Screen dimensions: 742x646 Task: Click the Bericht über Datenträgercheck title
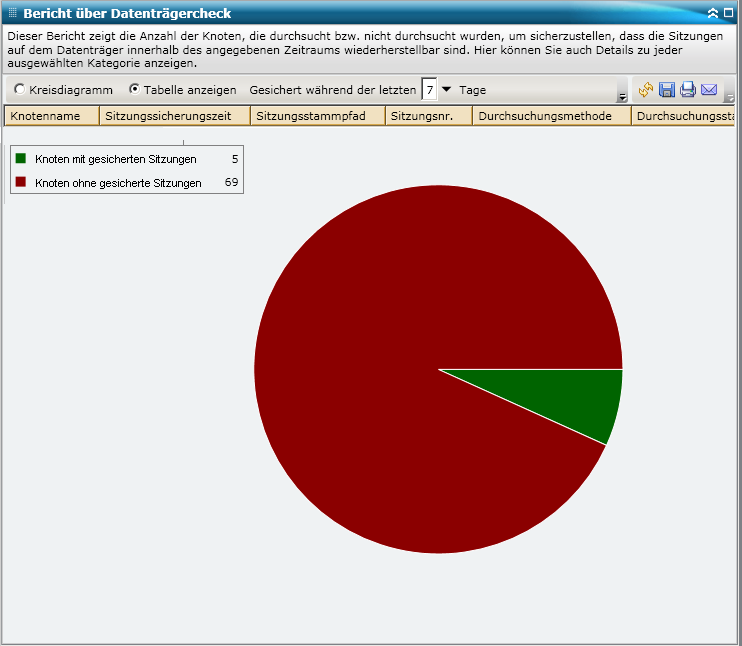[x=127, y=13]
